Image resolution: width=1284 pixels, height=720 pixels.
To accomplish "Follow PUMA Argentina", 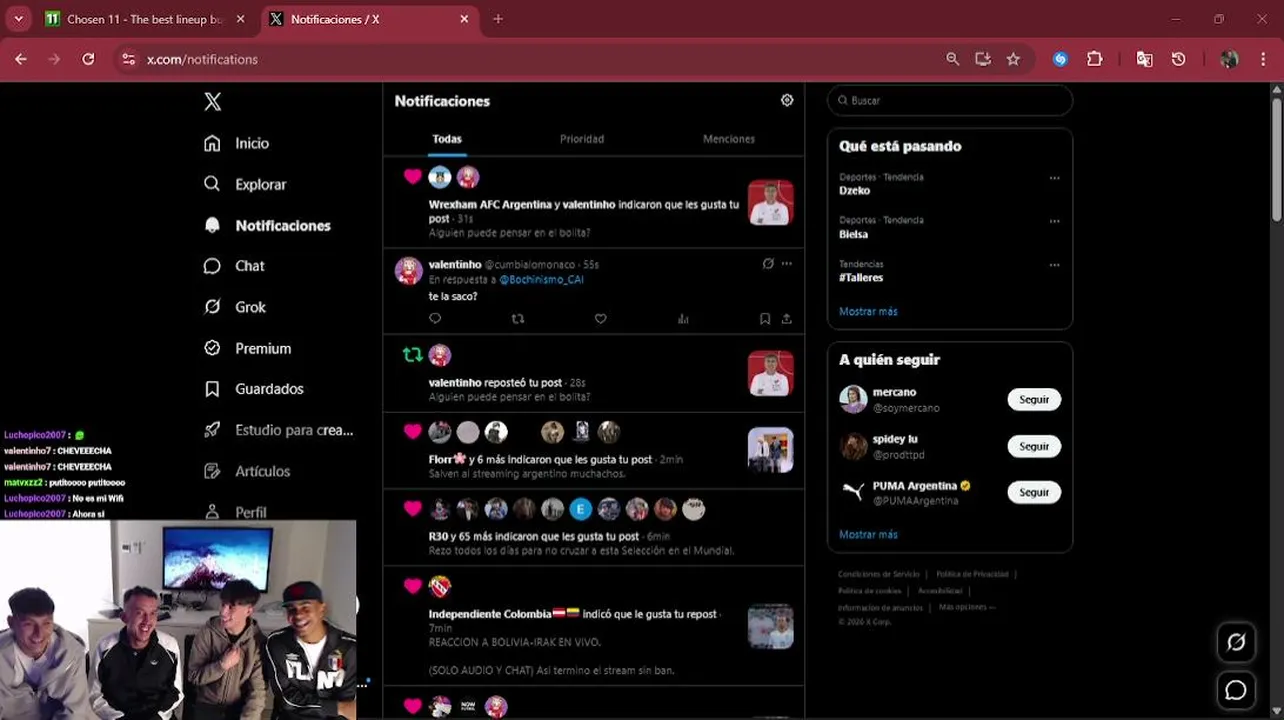I will (1034, 492).
